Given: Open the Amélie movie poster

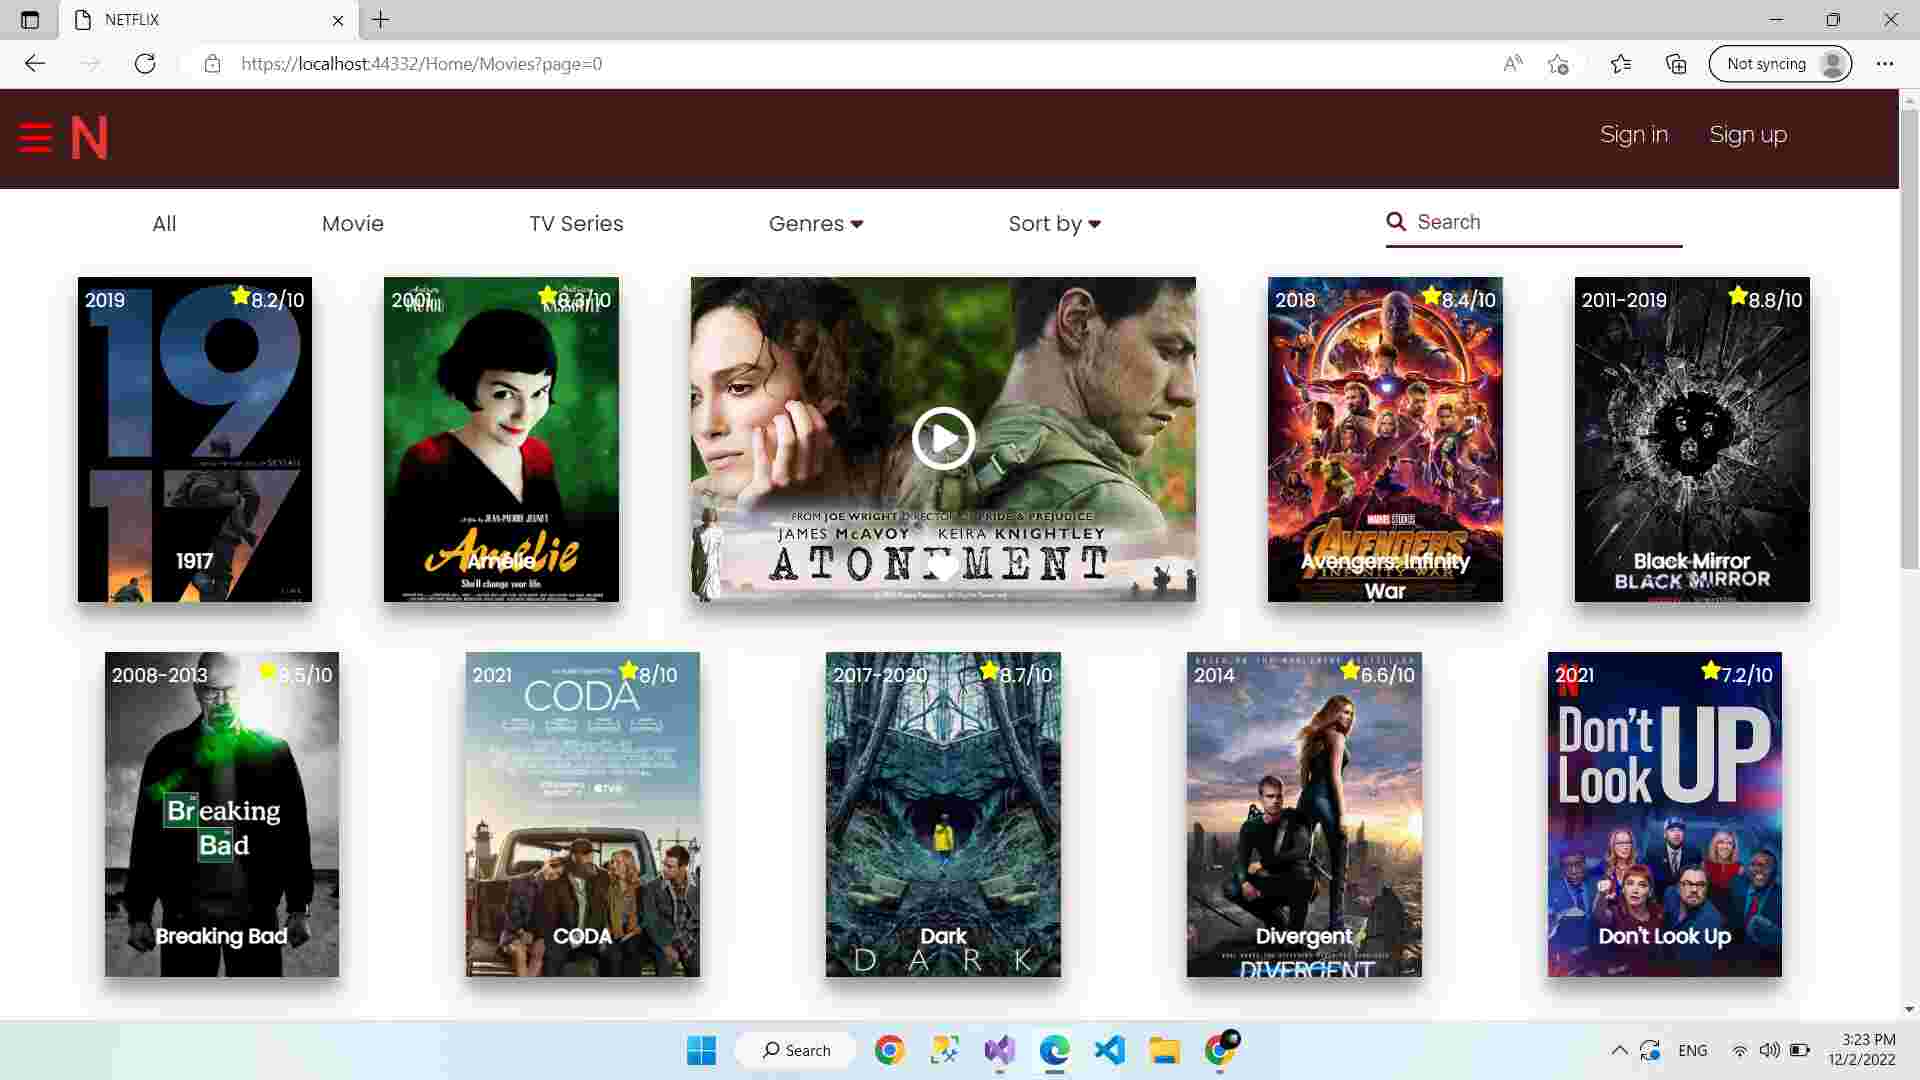Looking at the screenshot, I should click(x=501, y=440).
